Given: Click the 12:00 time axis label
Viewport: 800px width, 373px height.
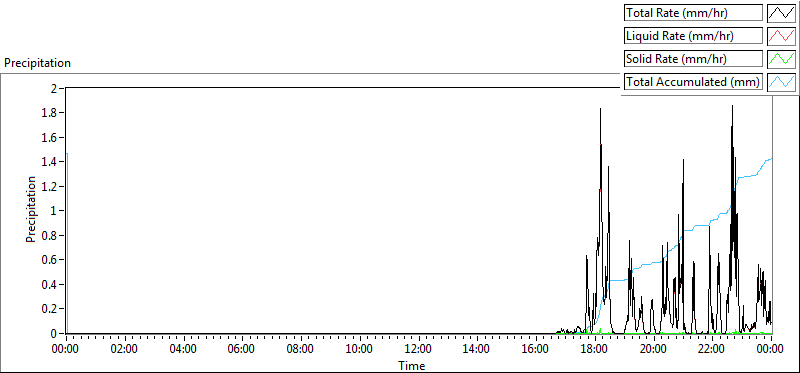Looking at the screenshot, I should tap(418, 350).
